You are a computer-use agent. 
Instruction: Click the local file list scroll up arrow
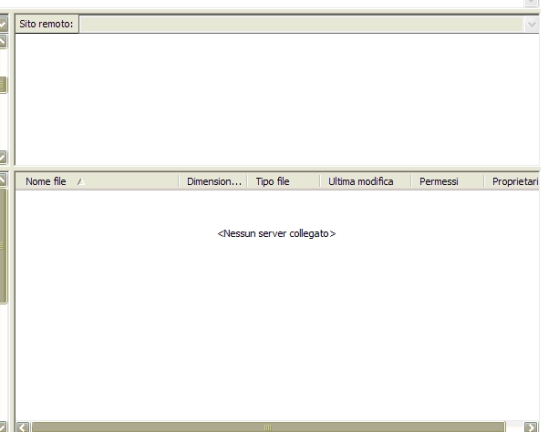(3, 180)
